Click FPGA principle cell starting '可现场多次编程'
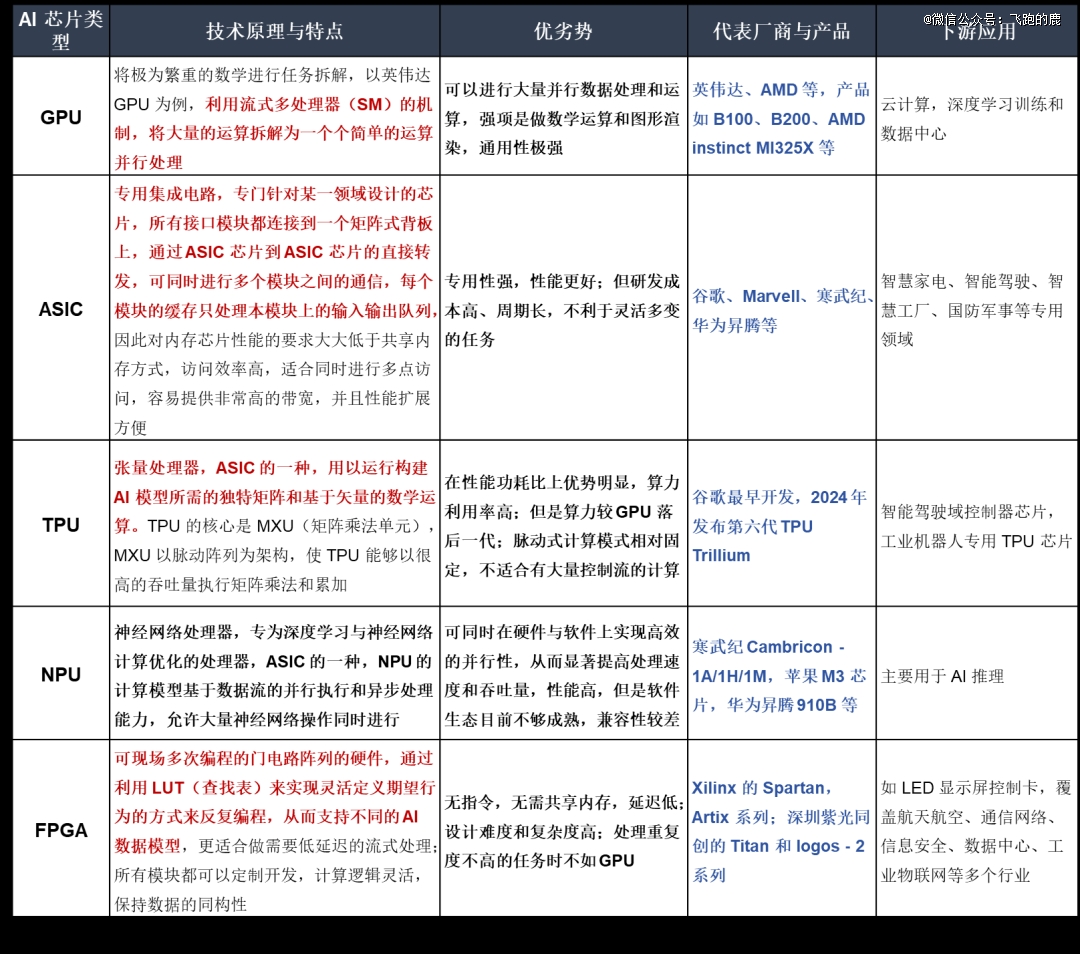This screenshot has height=954, width=1080. [274, 829]
